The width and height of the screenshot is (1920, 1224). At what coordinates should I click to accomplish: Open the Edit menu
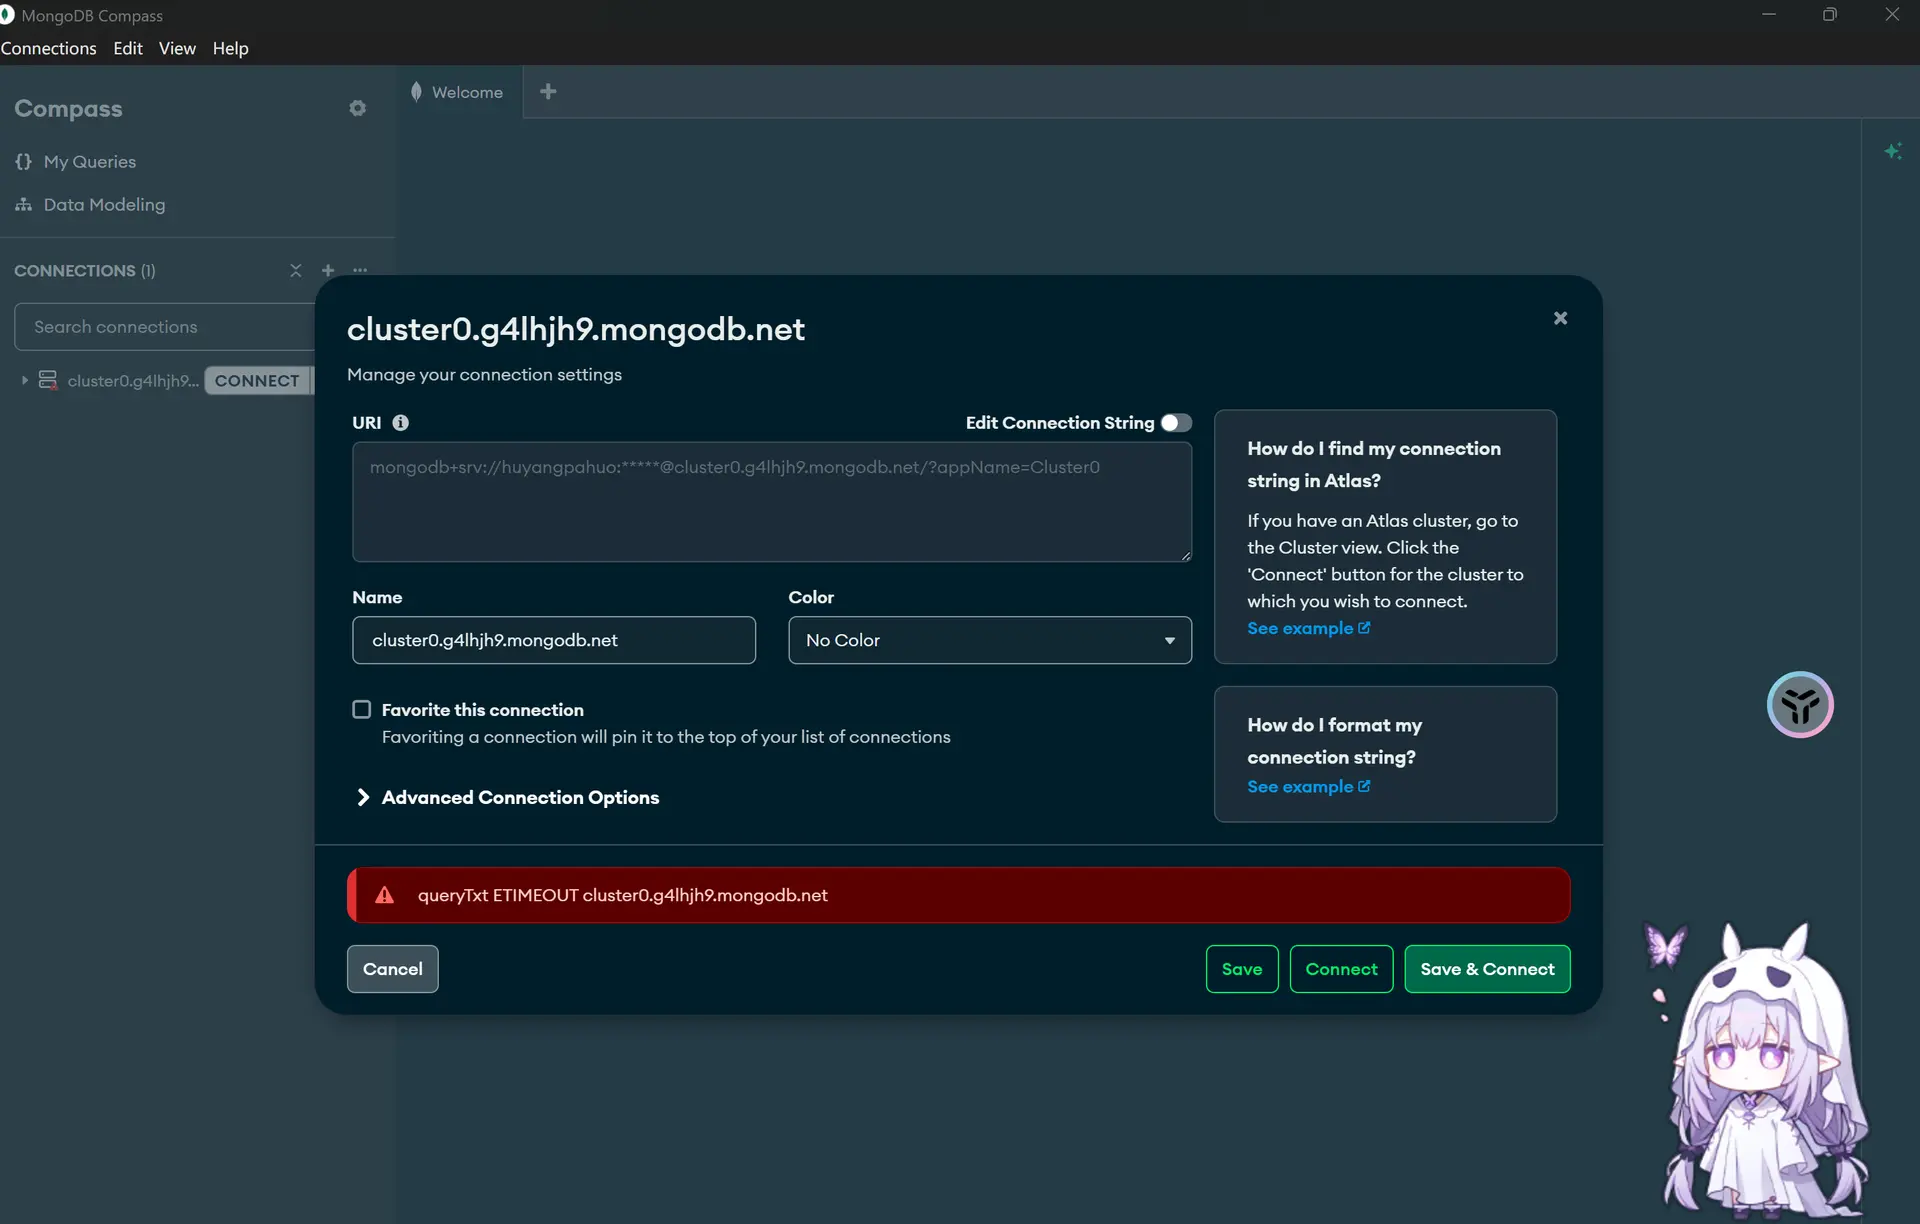click(128, 48)
